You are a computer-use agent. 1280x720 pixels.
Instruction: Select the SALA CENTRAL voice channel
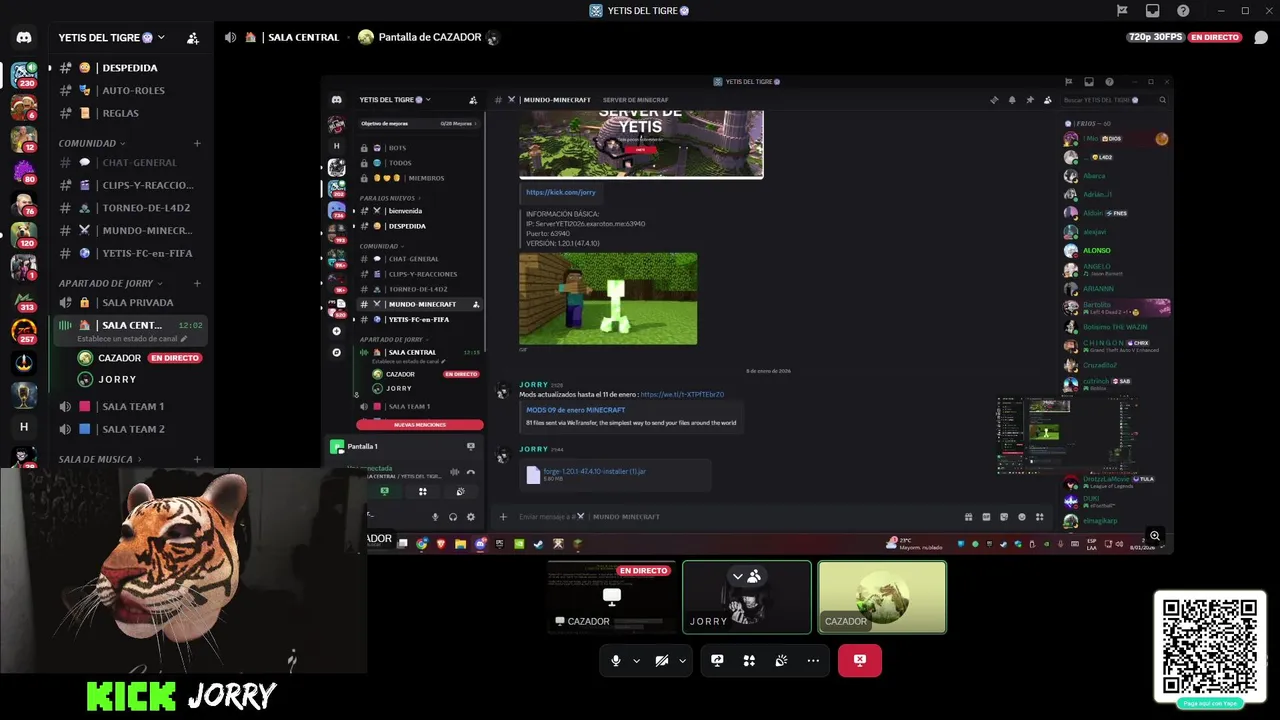point(130,325)
